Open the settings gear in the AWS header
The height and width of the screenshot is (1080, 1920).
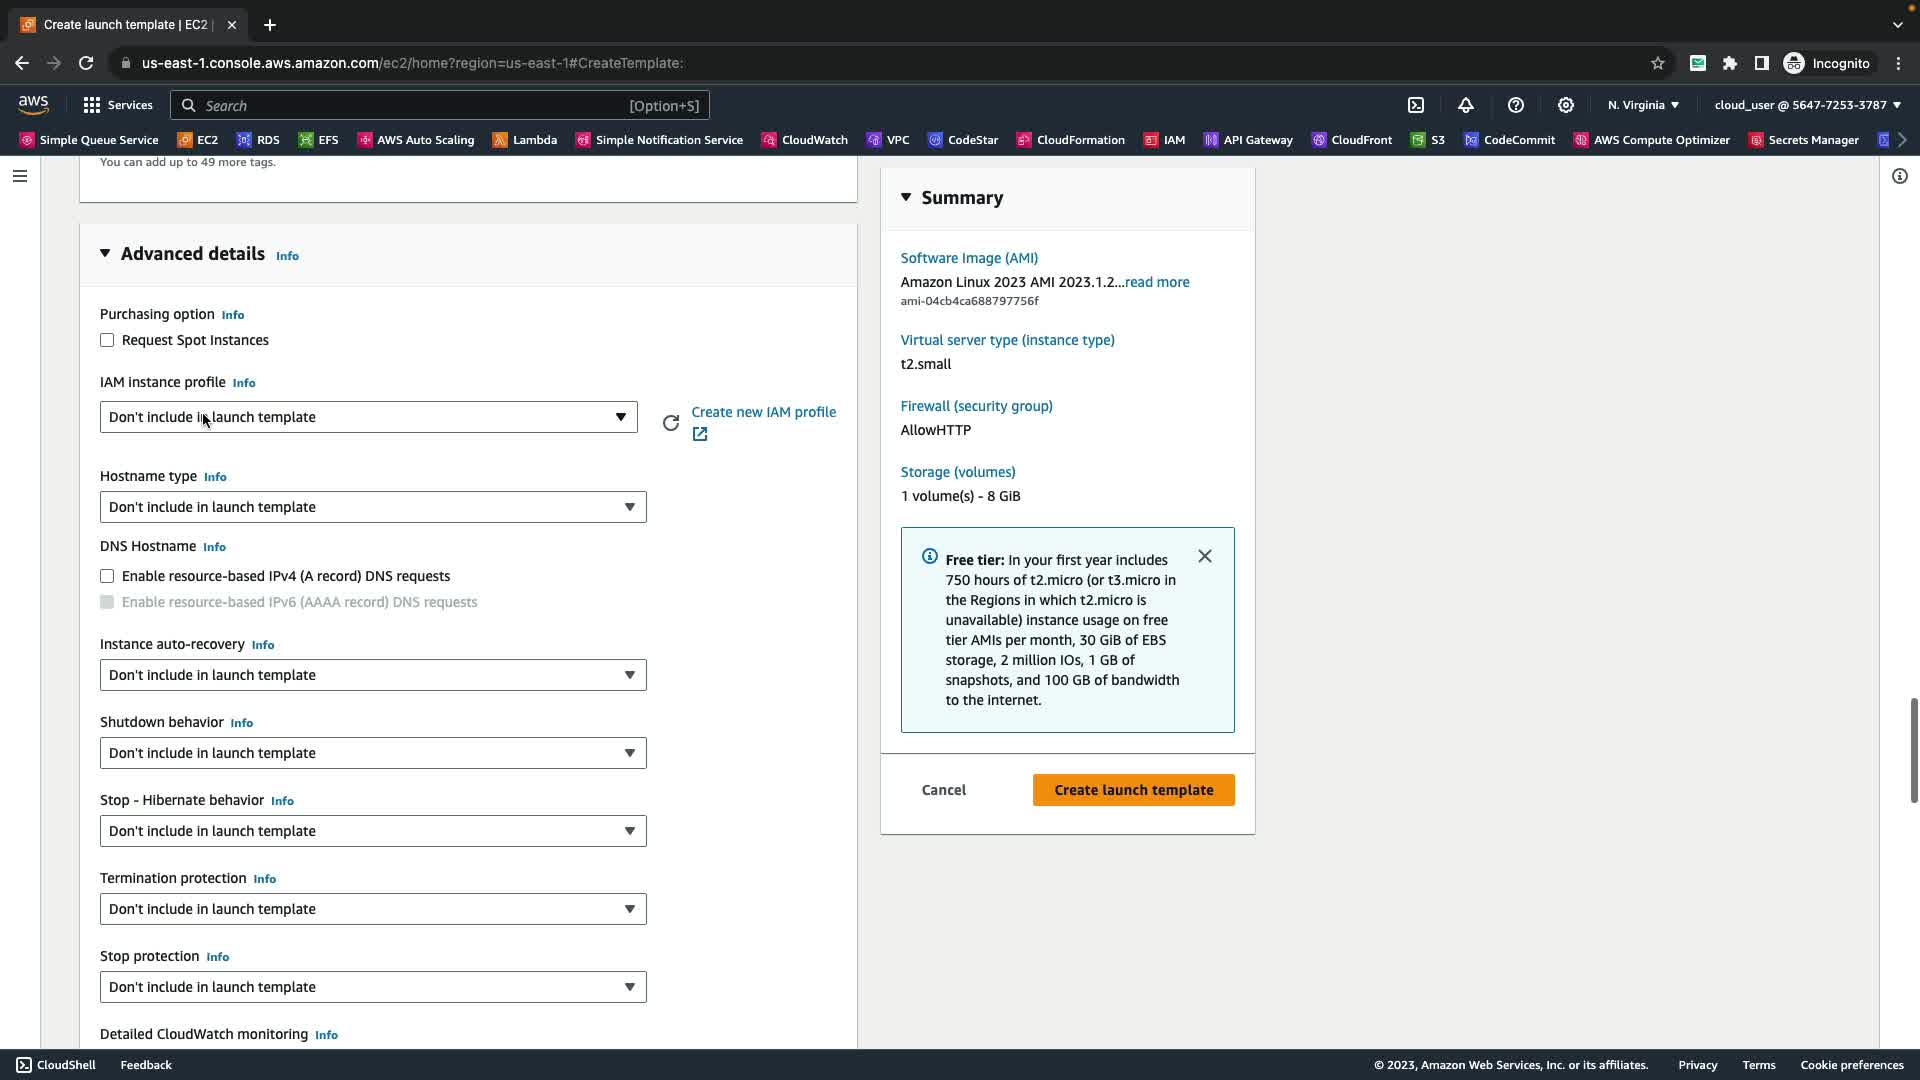tap(1566, 105)
